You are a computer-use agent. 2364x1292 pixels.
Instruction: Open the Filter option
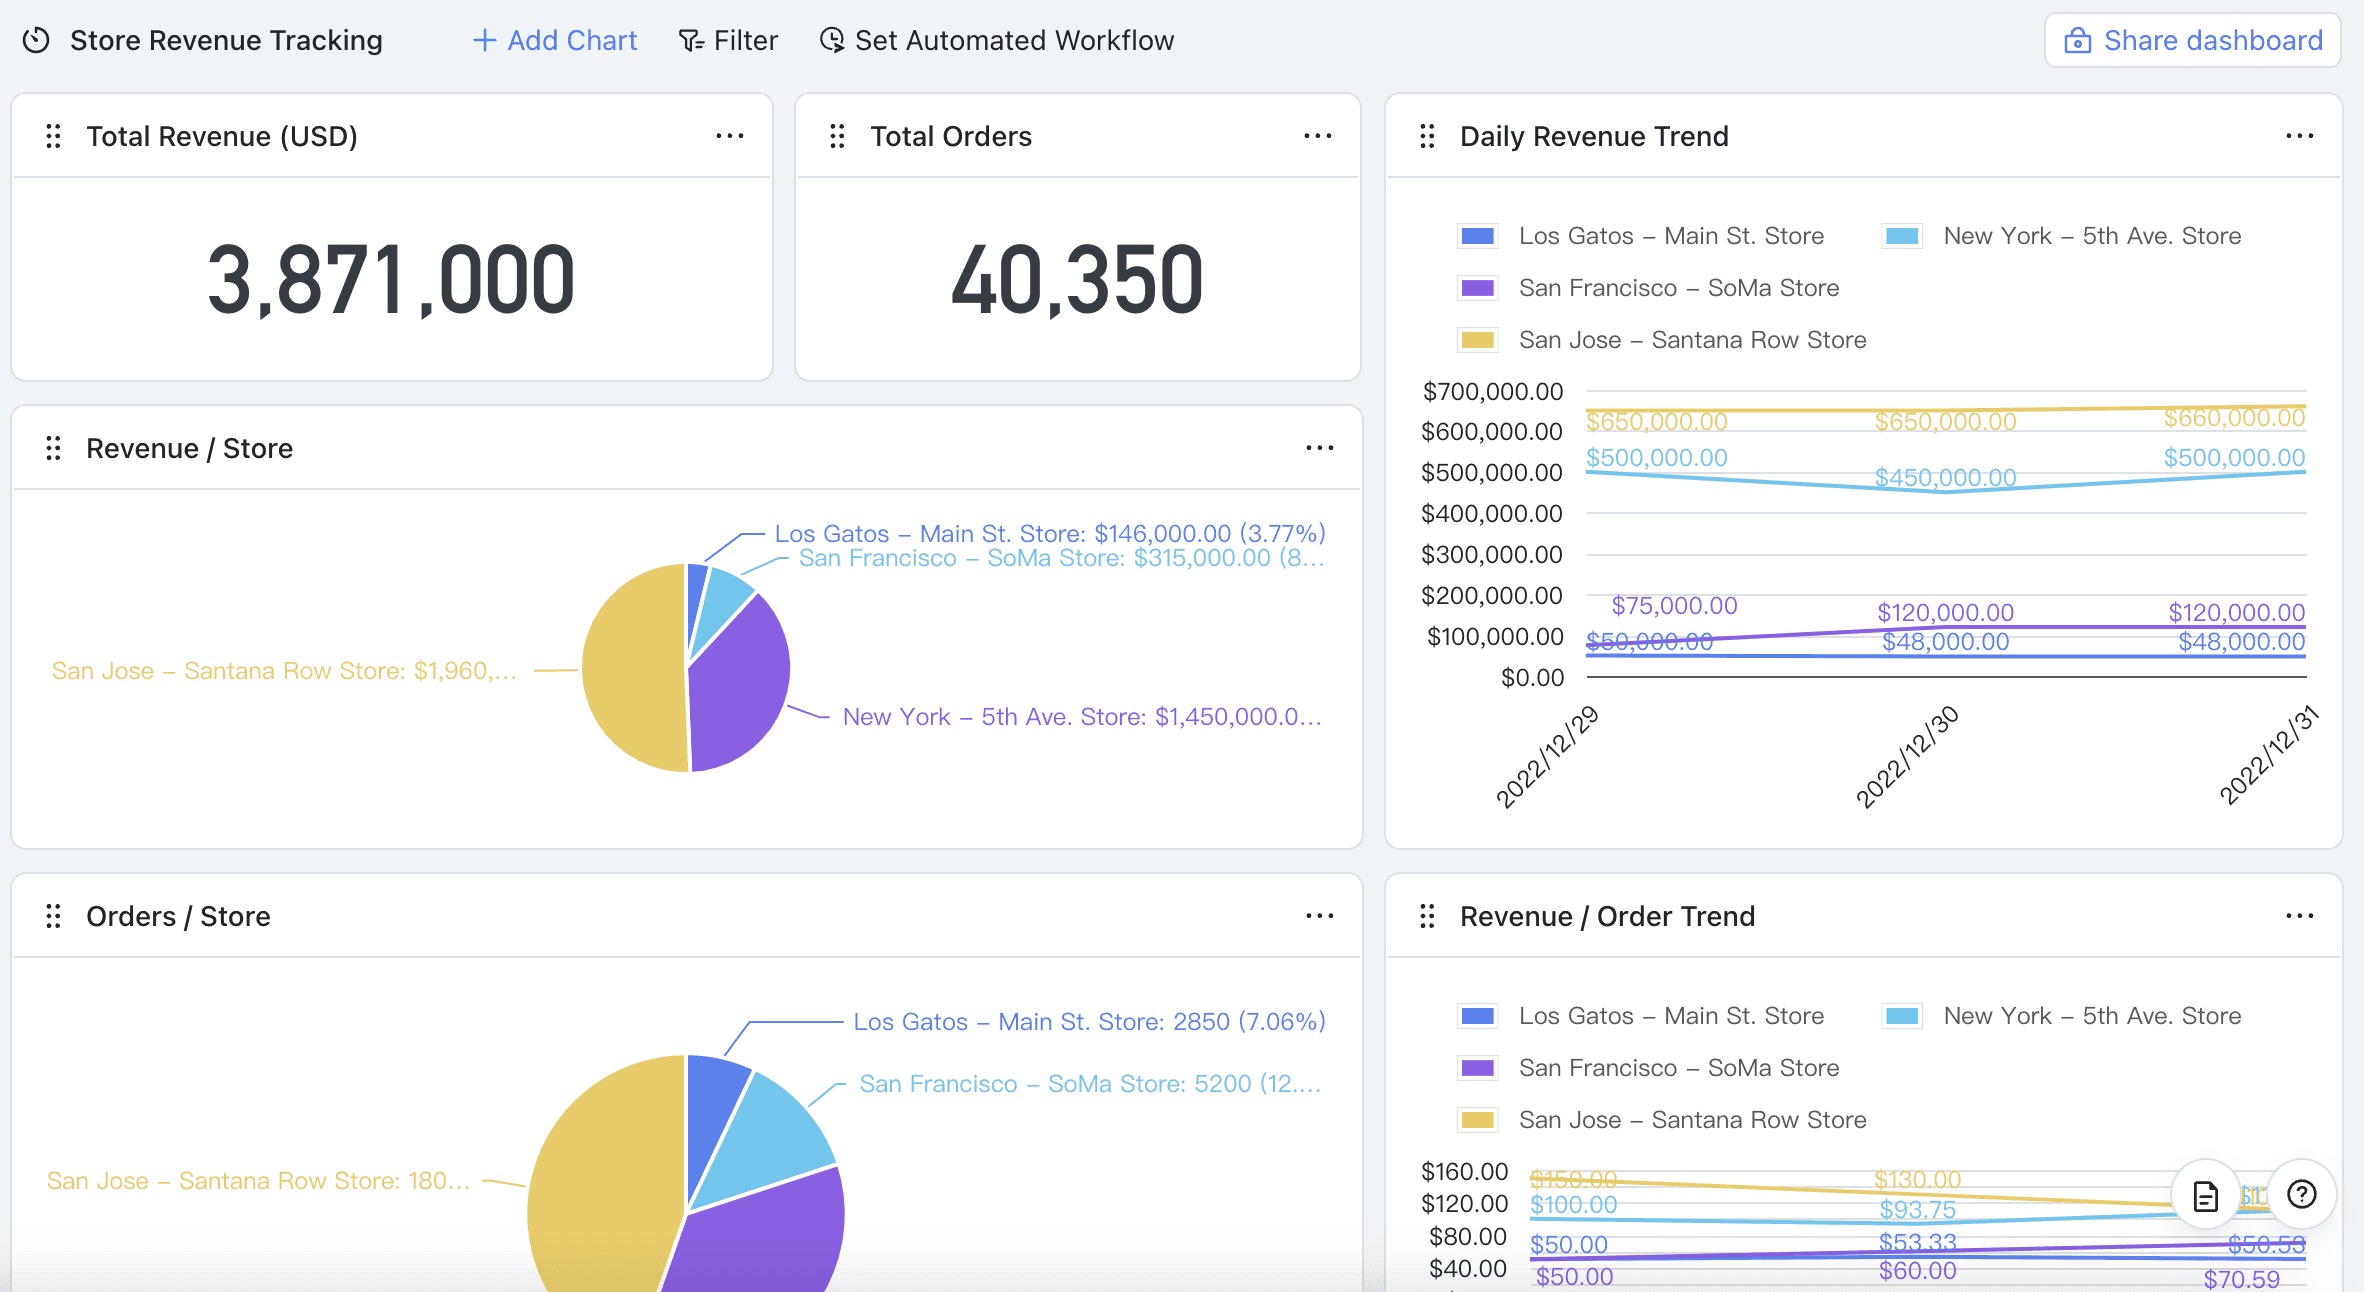728,40
